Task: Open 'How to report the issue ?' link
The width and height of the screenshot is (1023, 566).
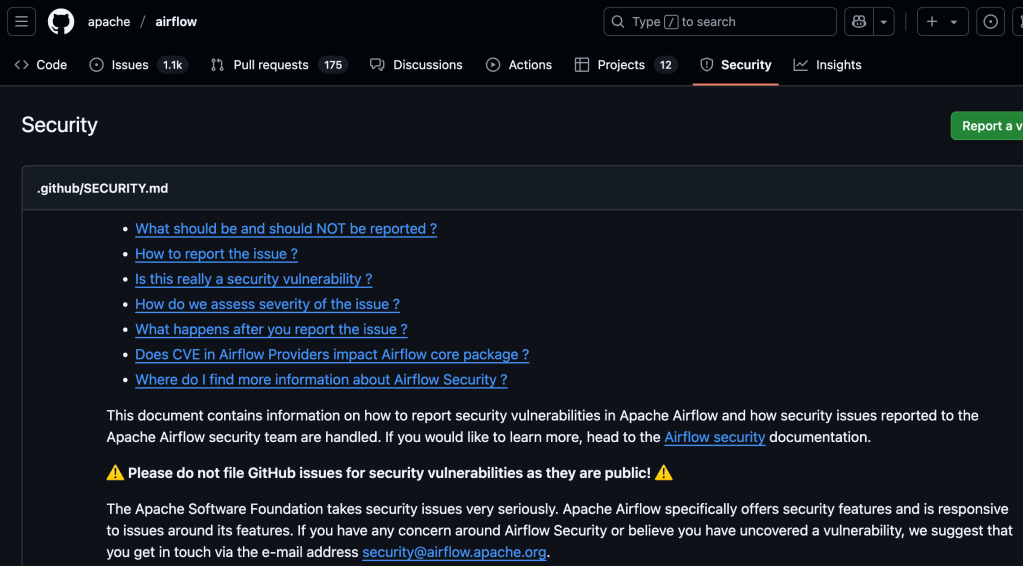Action: [x=216, y=254]
